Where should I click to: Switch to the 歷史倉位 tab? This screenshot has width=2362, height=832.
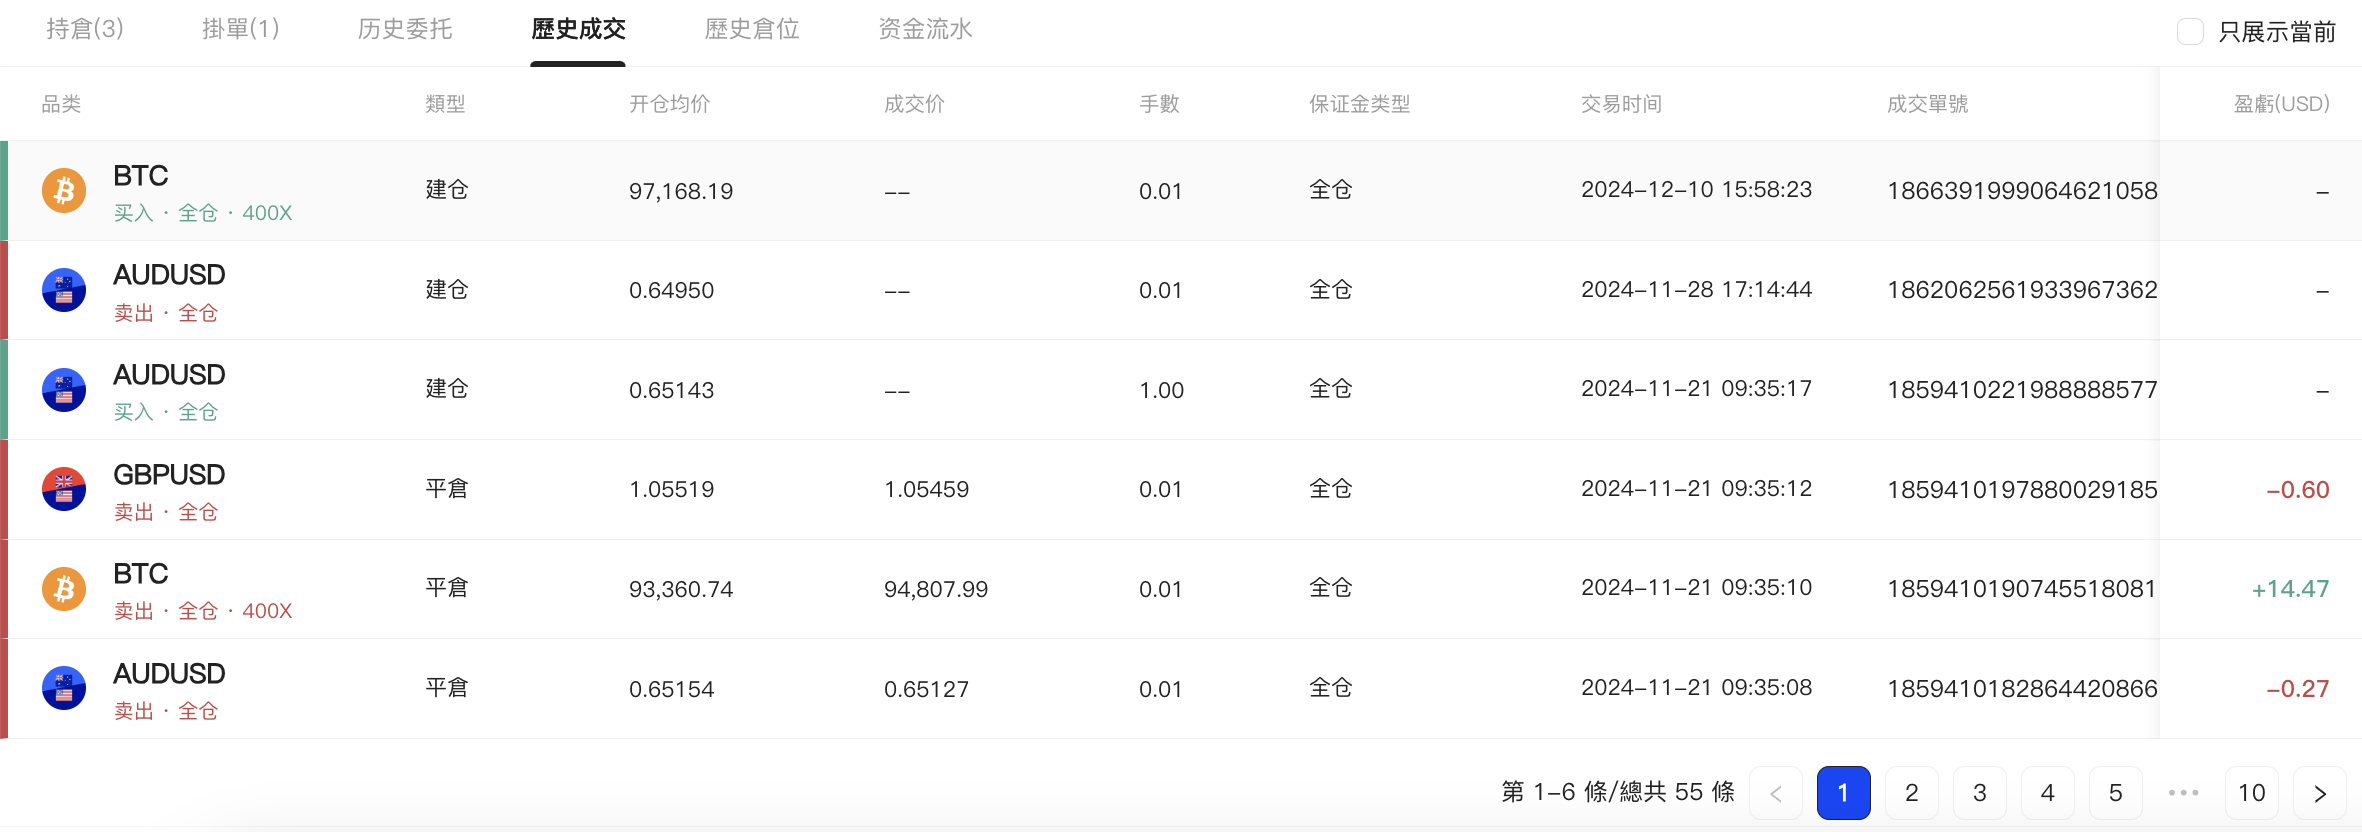click(752, 29)
